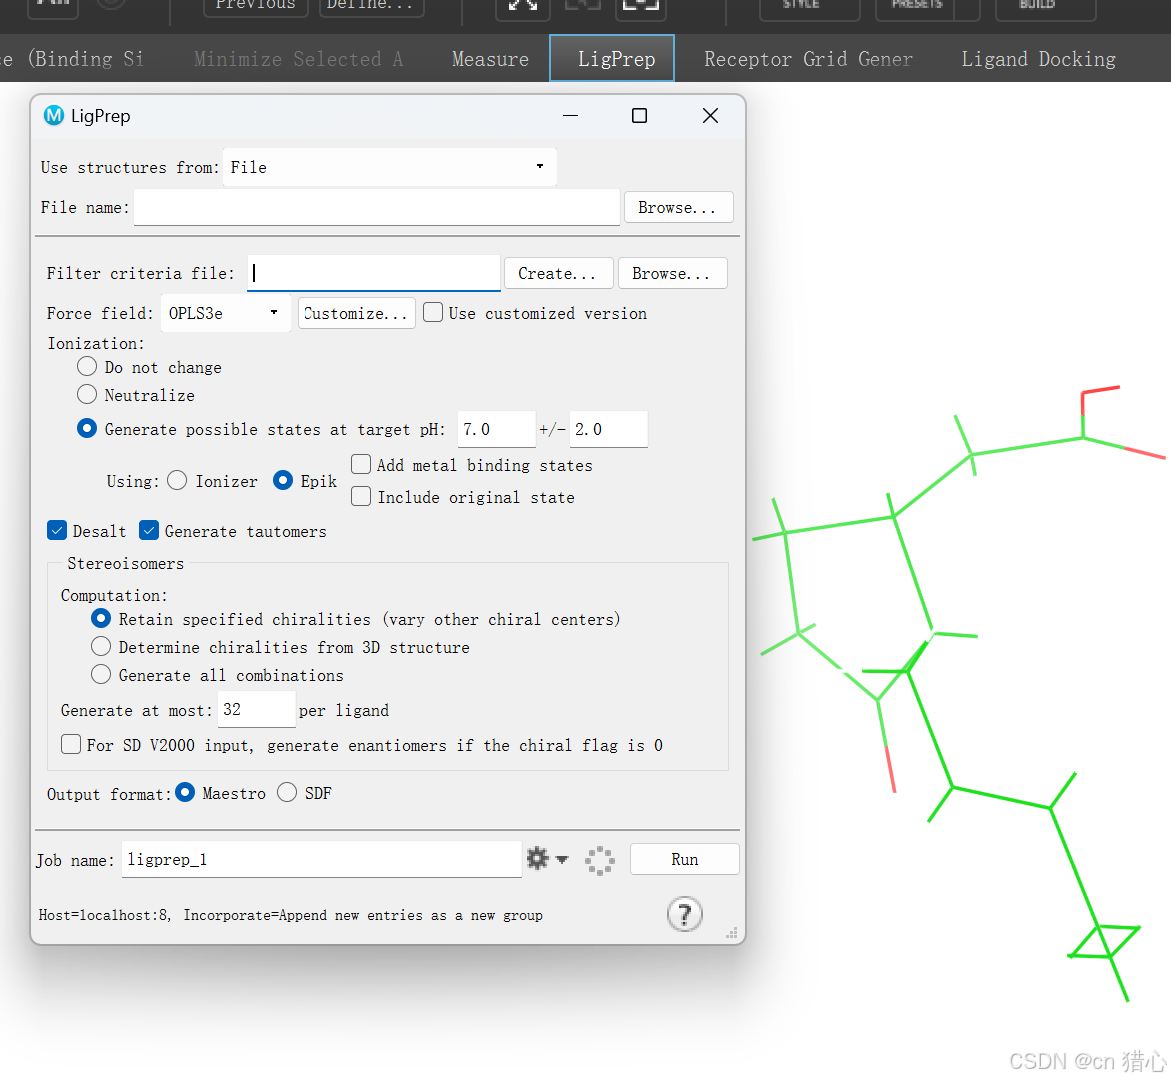Screen dimensions: 1171x1081
Task: Open the Ligand Docking tab
Action: 1038,59
